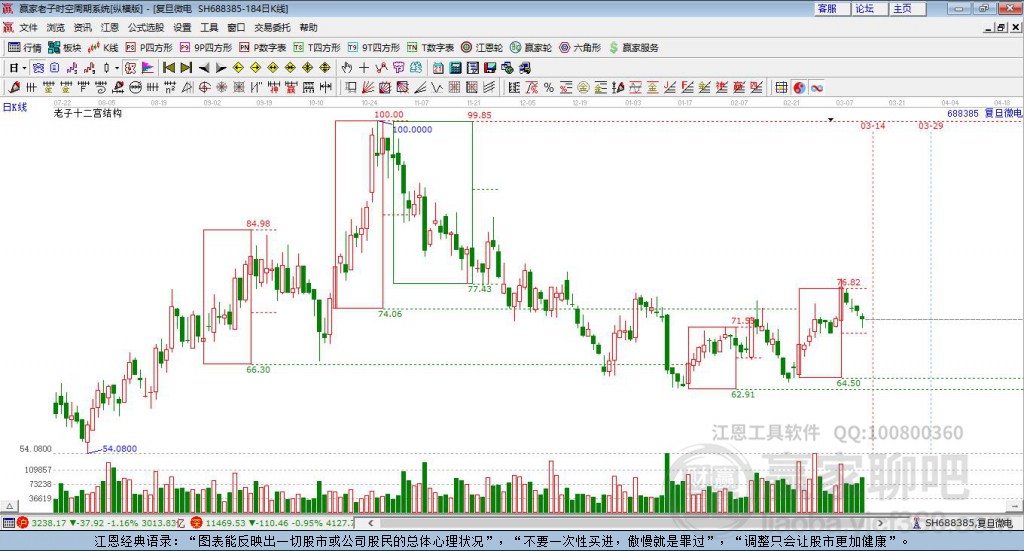The height and width of the screenshot is (551, 1024).
Task: Move chart right with black right arrow
Action: pos(221,68)
